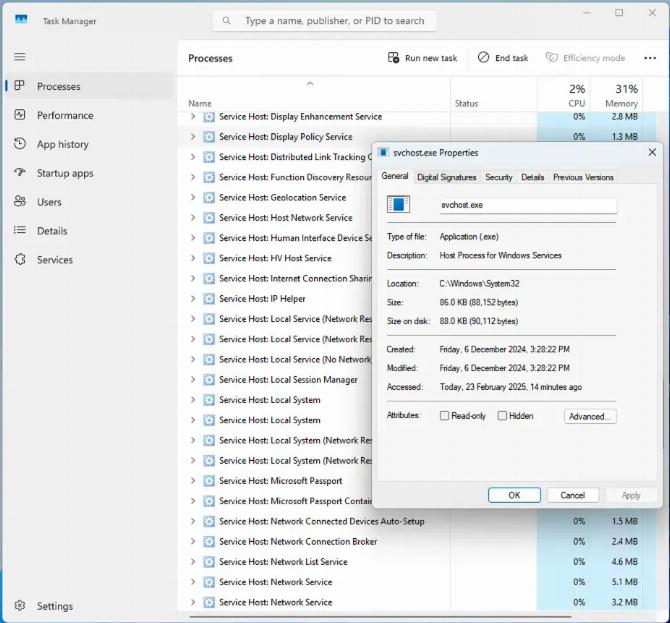
Task: Click the svchost.exe filename field
Action: point(528,205)
